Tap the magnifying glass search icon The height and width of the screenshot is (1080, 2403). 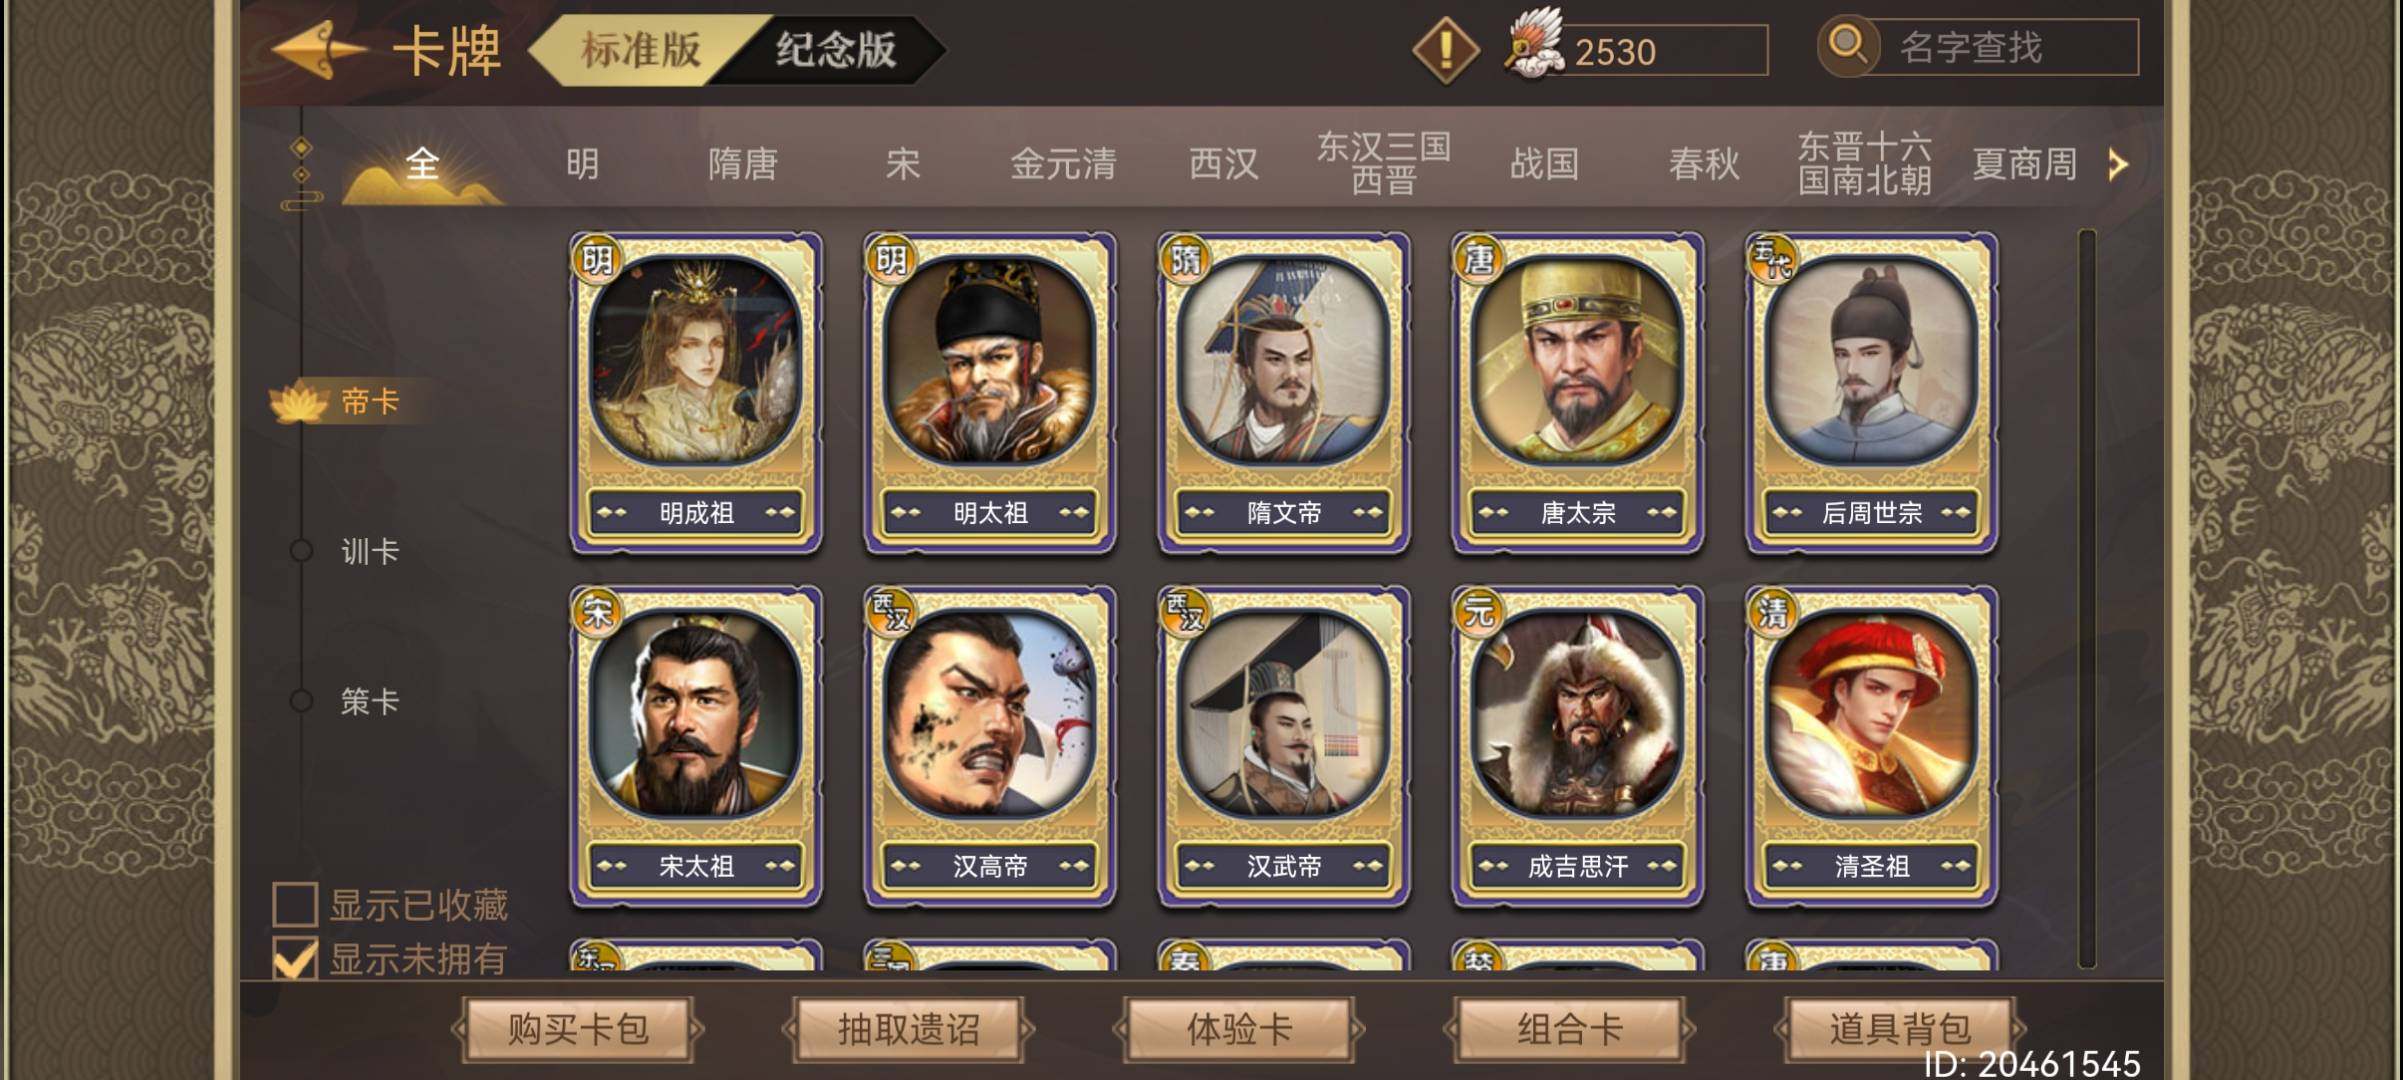(1848, 46)
